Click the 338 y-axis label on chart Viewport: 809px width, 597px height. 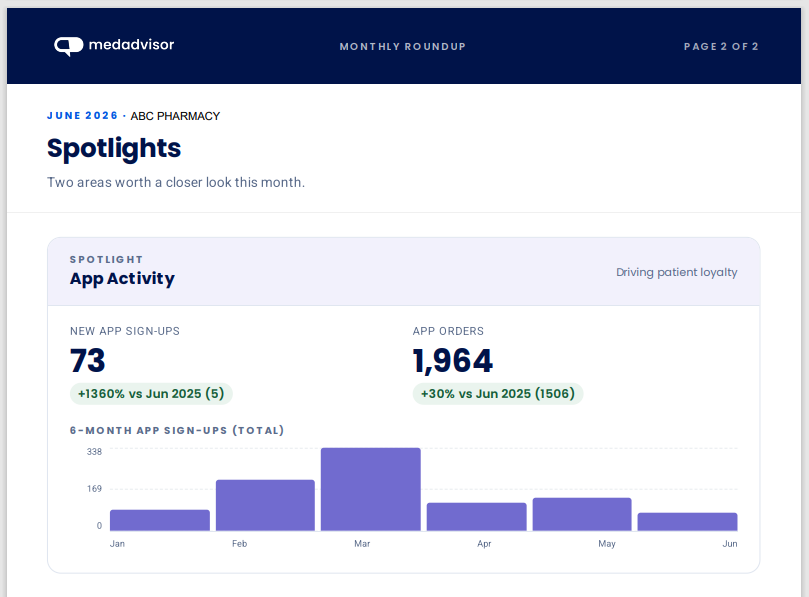[94, 452]
